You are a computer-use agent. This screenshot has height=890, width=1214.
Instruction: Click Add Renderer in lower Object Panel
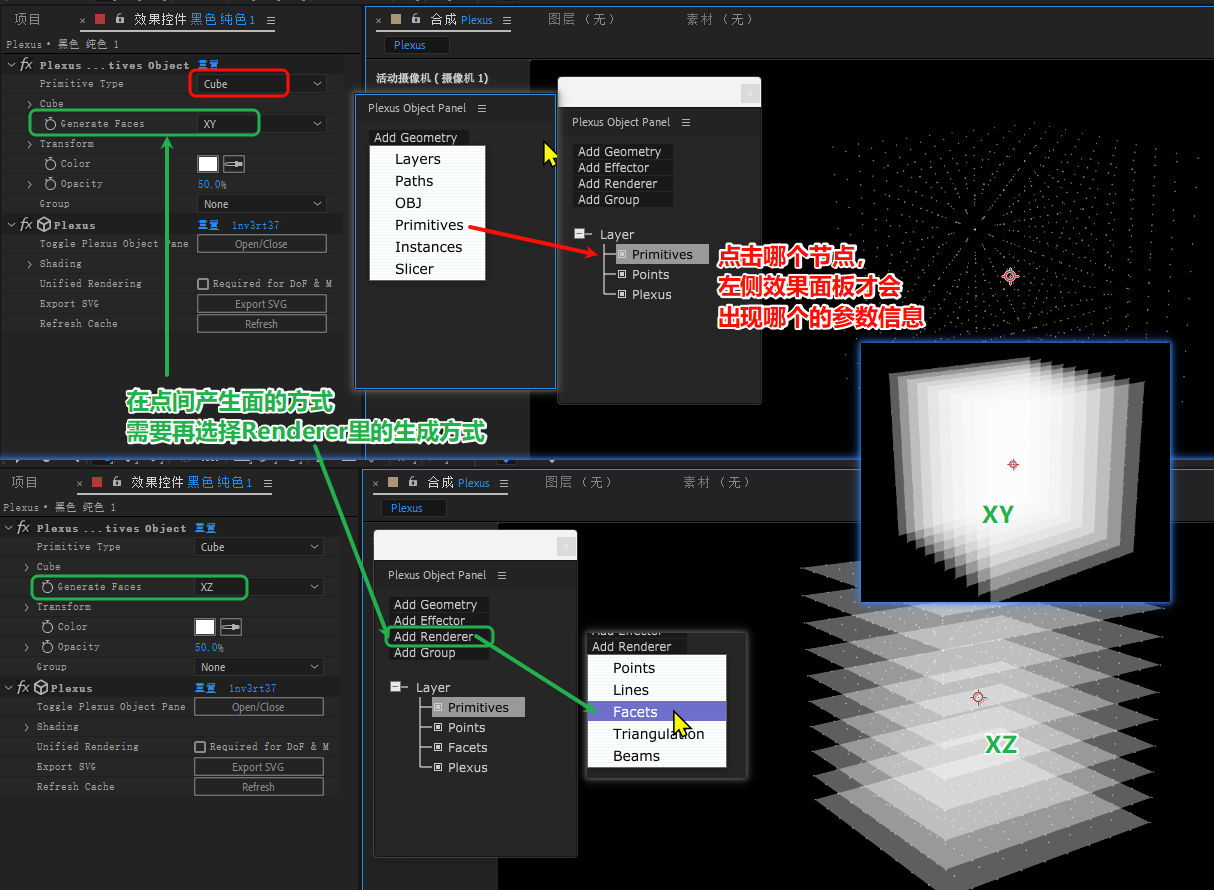point(433,637)
